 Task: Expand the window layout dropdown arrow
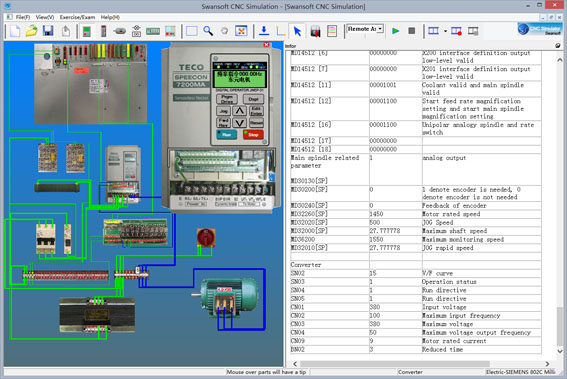click(445, 31)
